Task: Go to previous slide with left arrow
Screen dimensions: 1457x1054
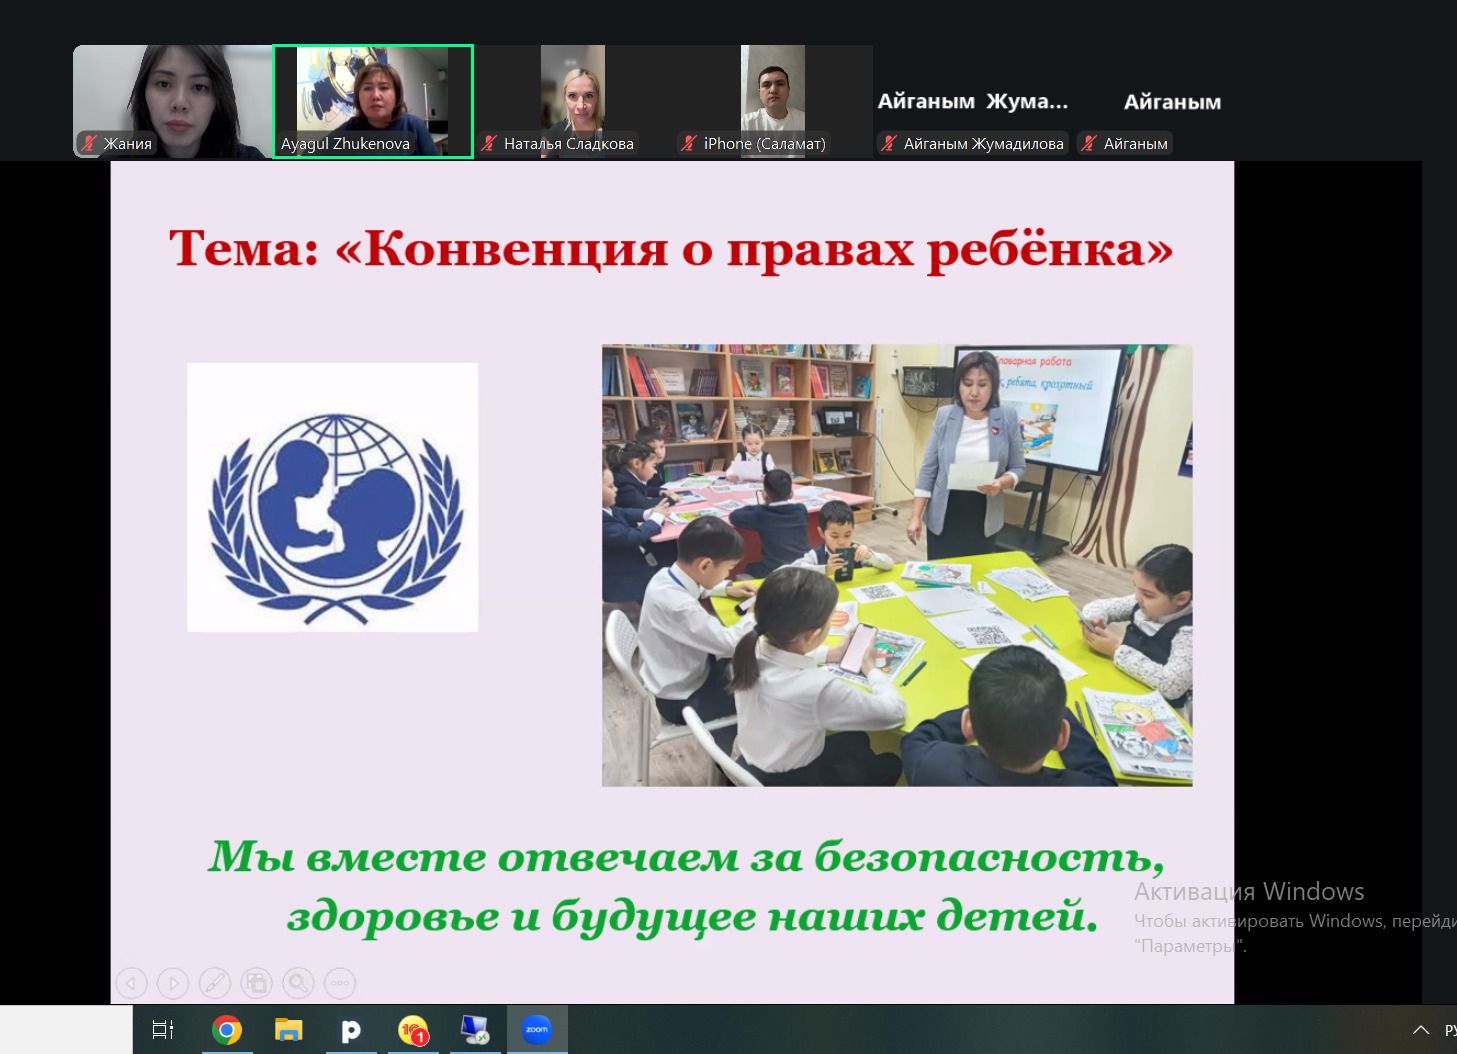Action: coord(132,983)
